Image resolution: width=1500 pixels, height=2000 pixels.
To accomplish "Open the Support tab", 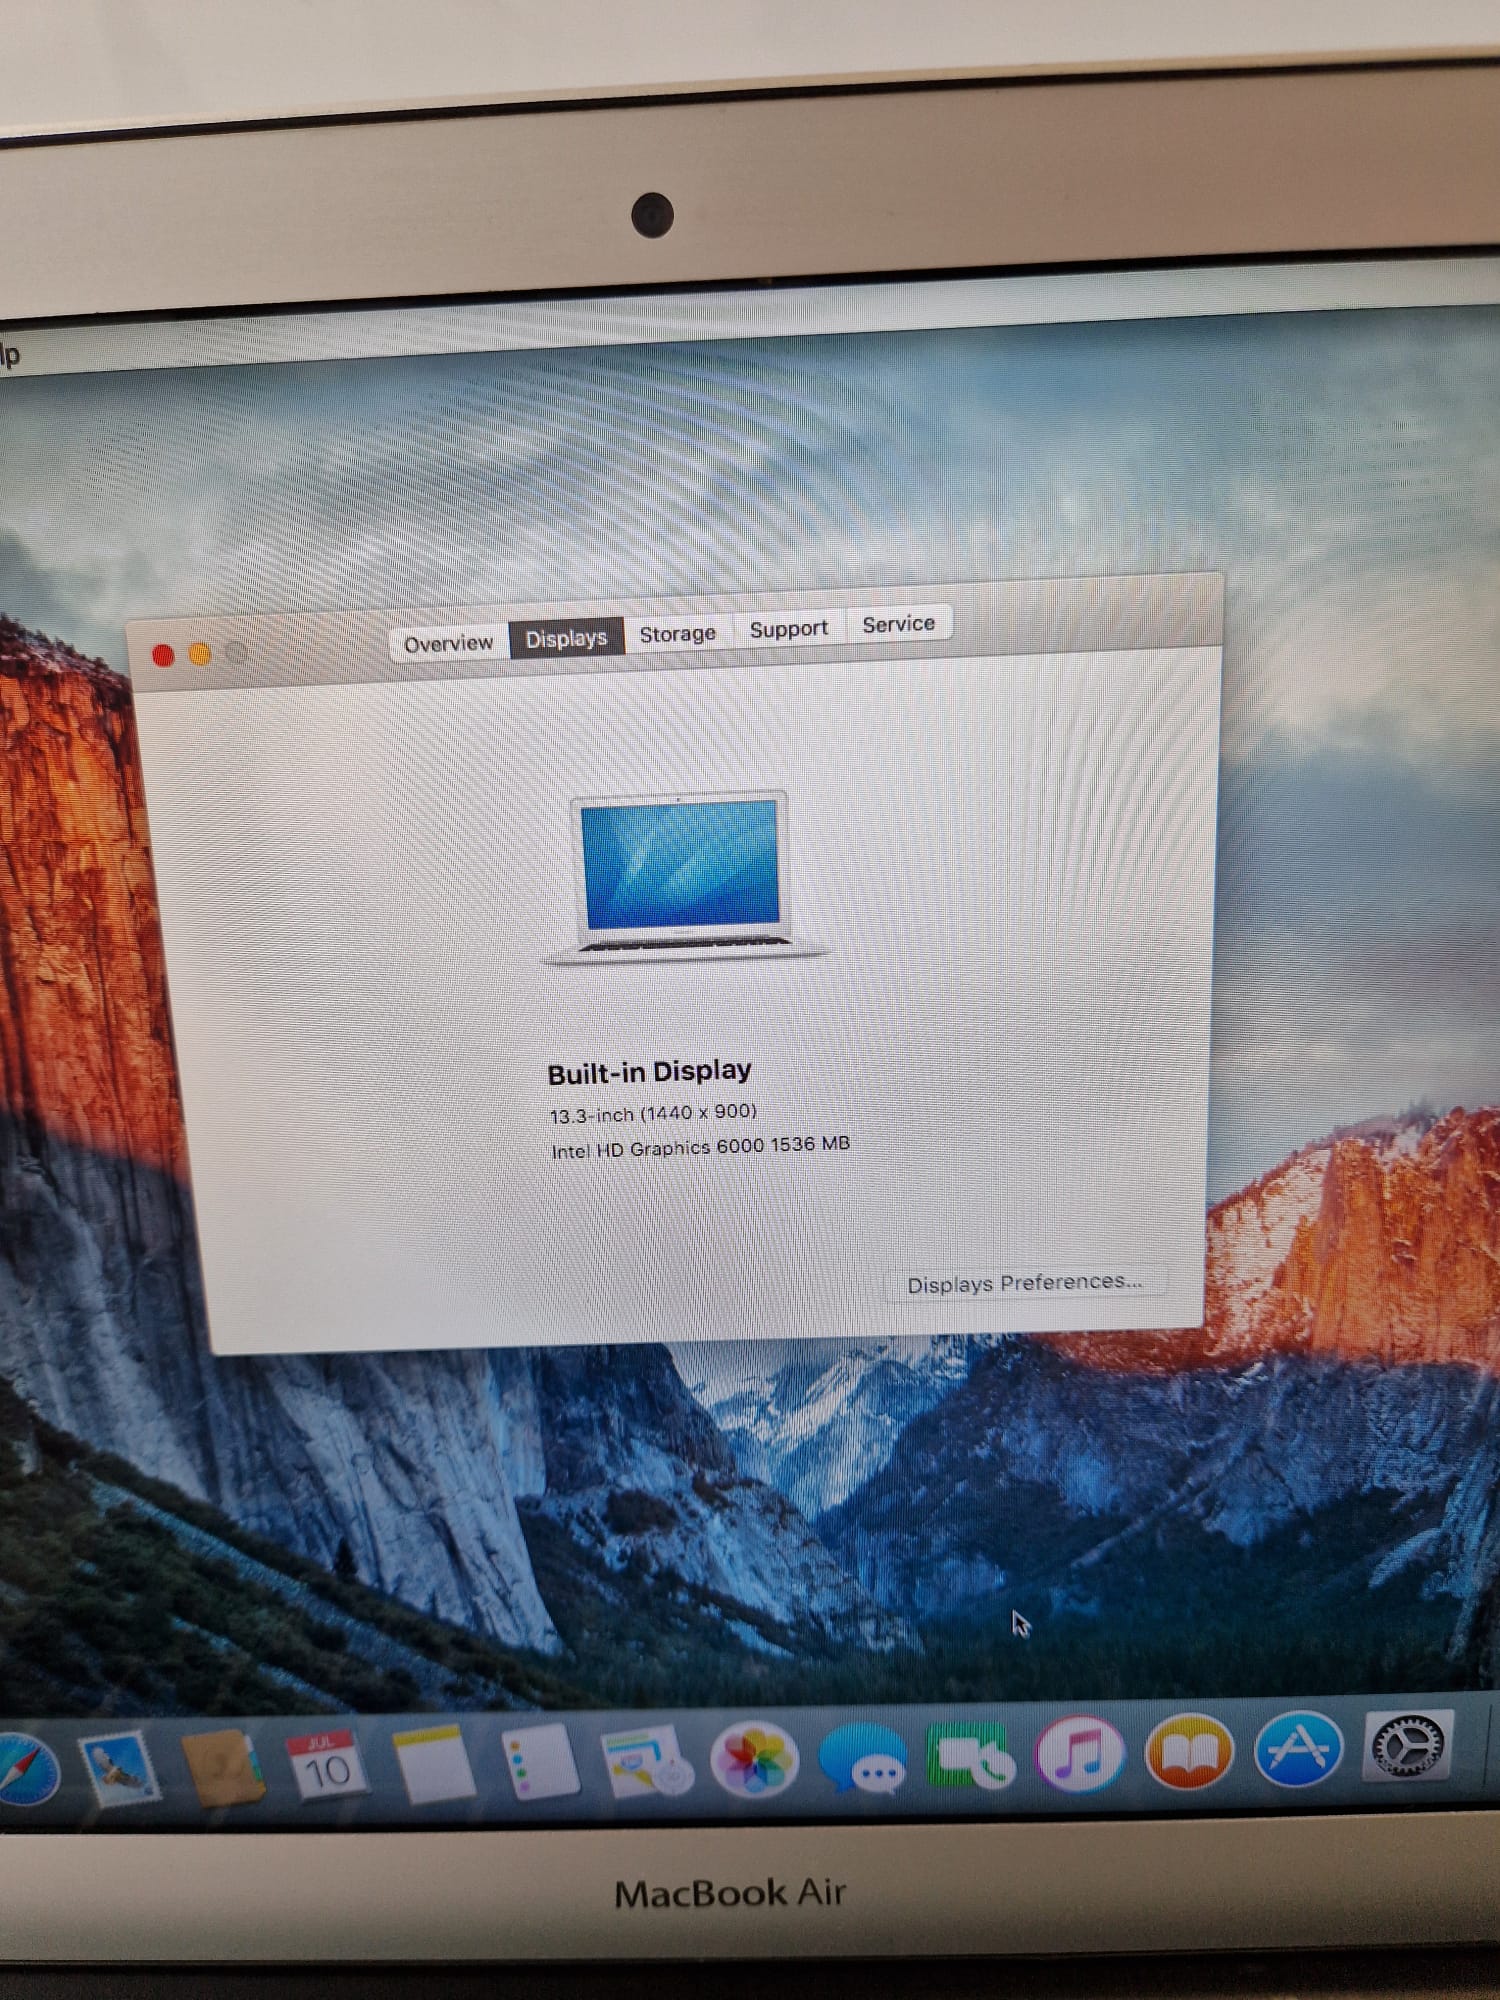I will [789, 629].
